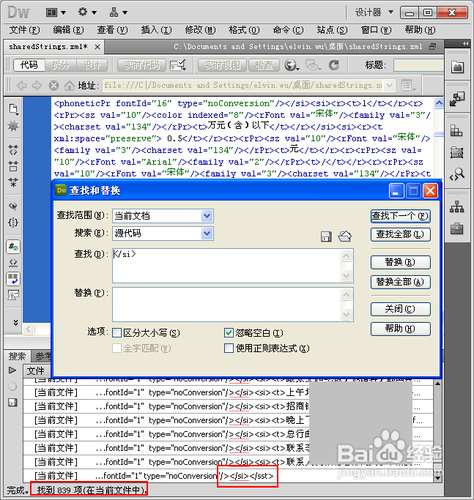The width and height of the screenshot is (474, 500).
Task: Open the preview in browser globe icon
Action: click(x=291, y=65)
